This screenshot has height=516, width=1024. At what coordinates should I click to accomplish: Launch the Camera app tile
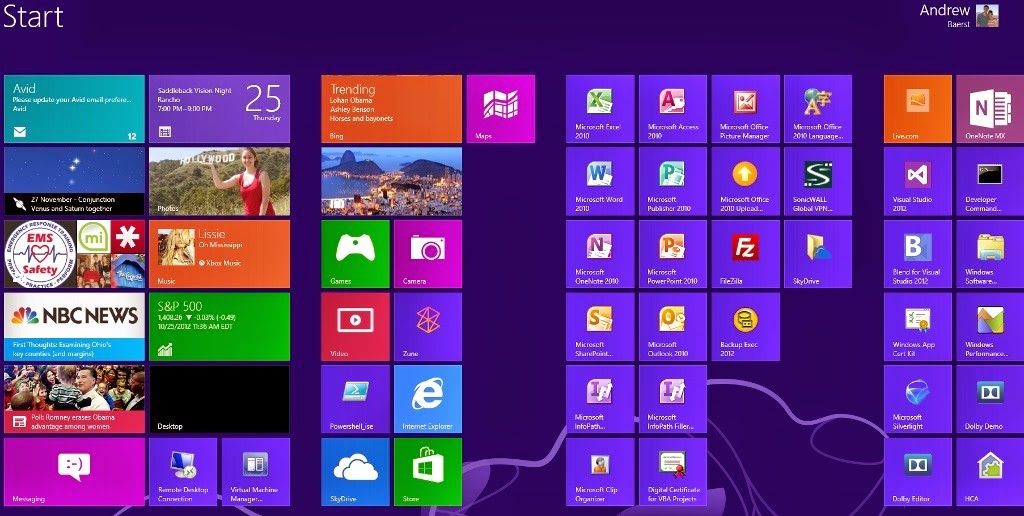pyautogui.click(x=428, y=254)
